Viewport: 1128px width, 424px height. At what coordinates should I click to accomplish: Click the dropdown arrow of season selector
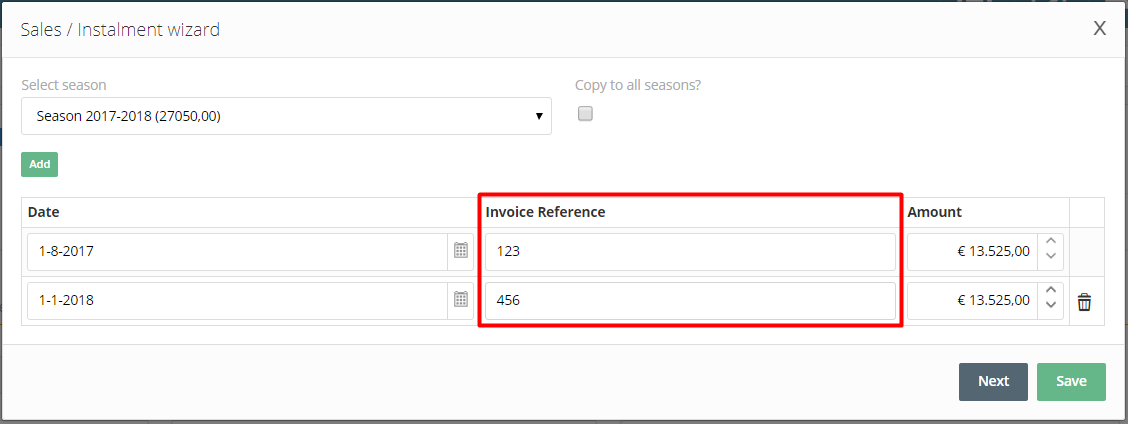coord(540,116)
